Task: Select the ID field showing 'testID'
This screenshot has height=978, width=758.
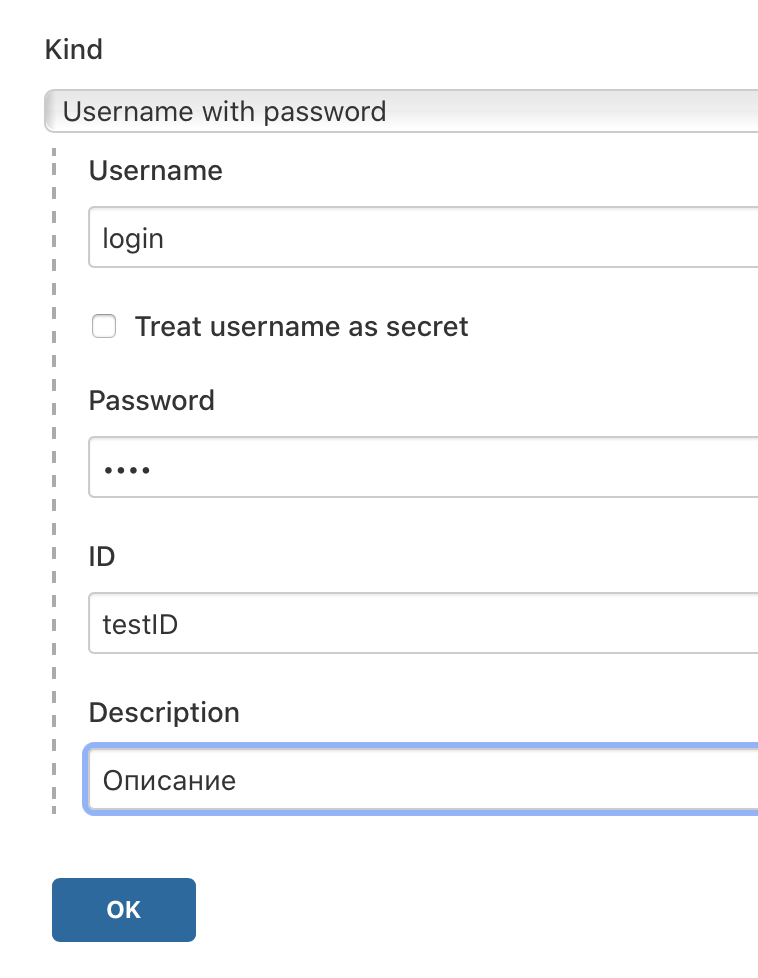Action: pyautogui.click(x=300, y=622)
